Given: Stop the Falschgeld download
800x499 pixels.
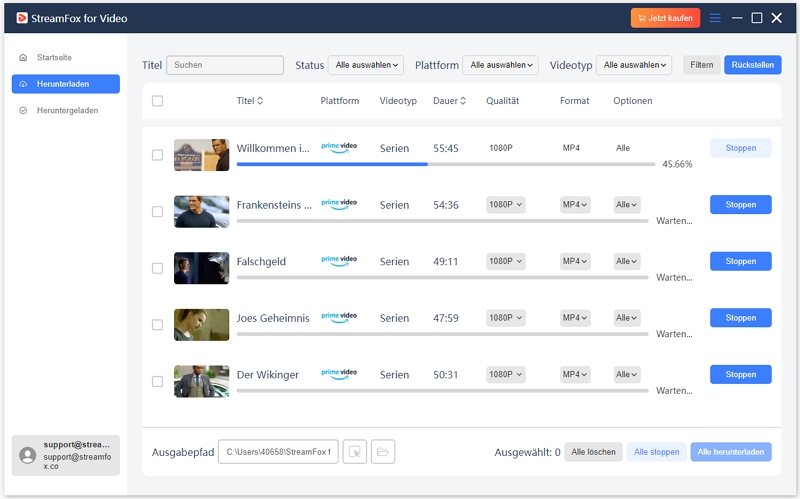Looking at the screenshot, I should [741, 261].
